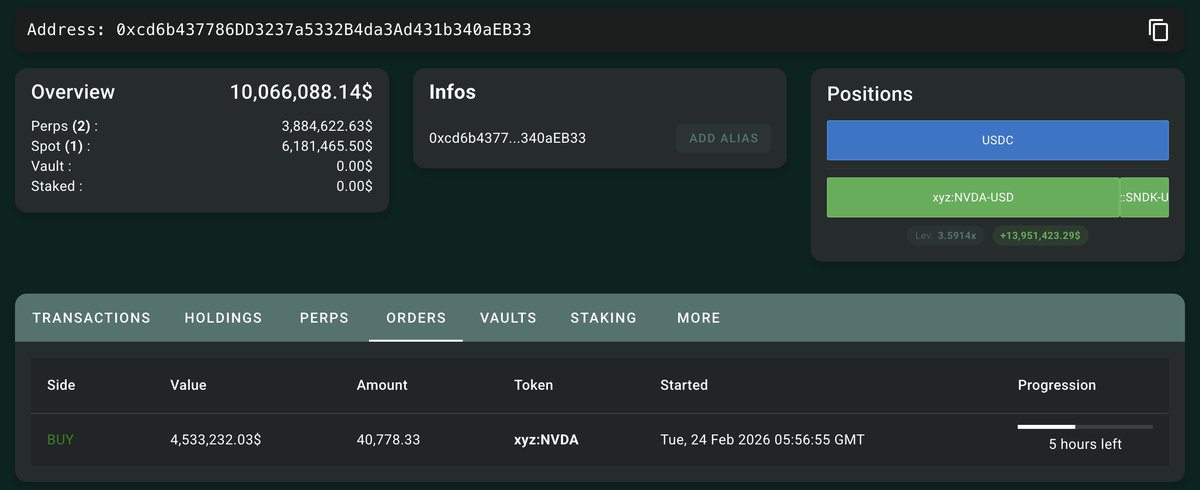
Task: Sort orders by Value column header
Action: 188,385
